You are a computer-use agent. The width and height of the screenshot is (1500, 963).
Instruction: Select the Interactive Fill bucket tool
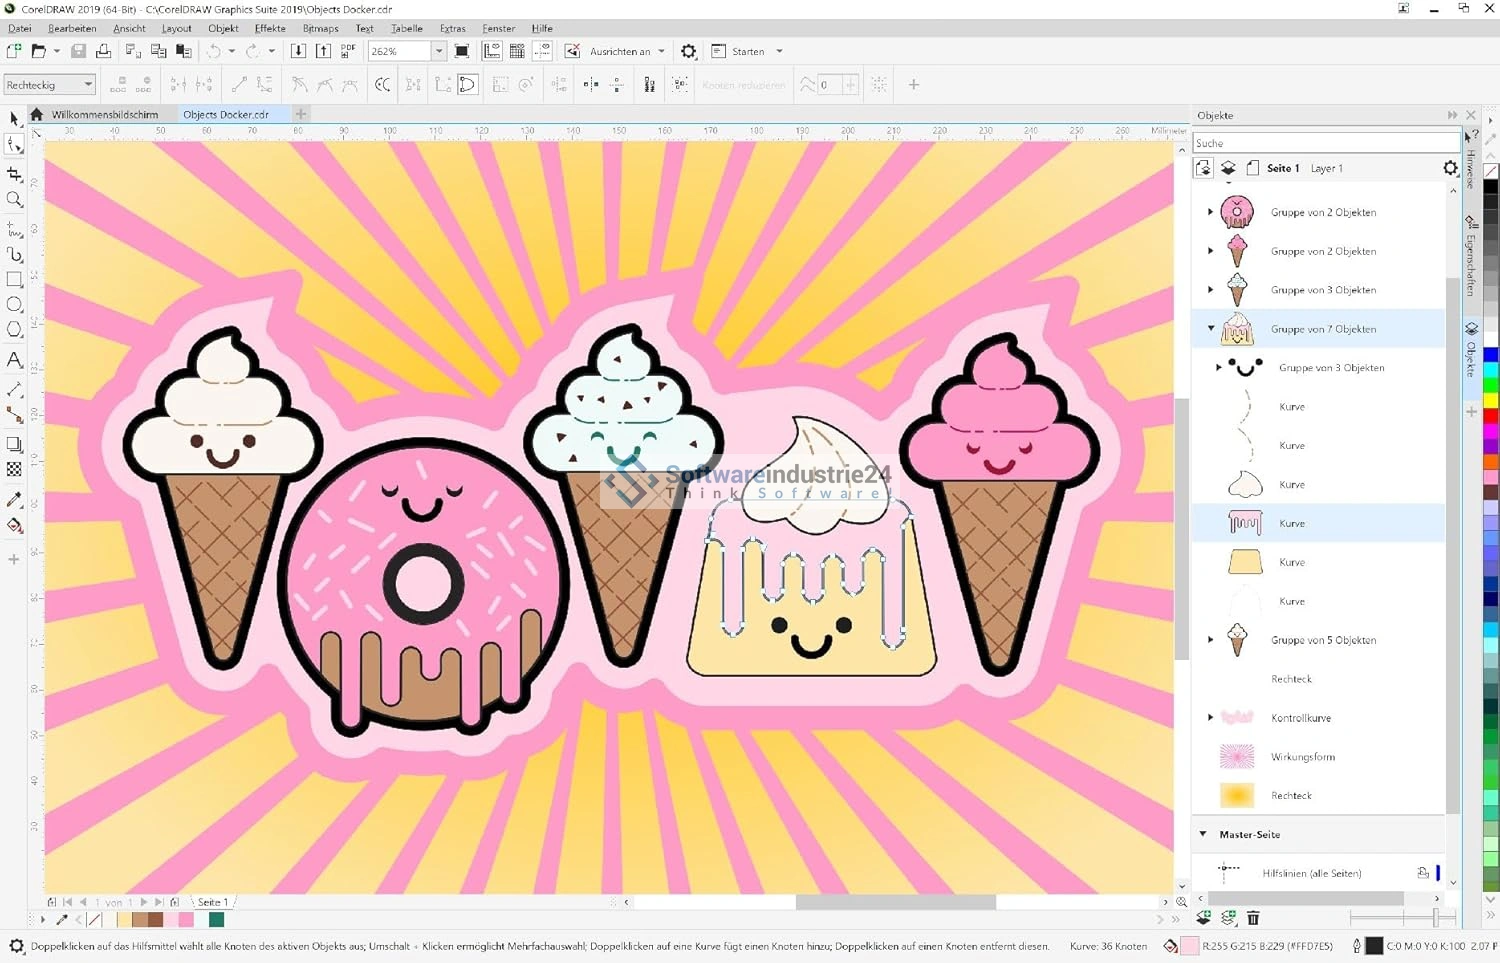click(14, 526)
